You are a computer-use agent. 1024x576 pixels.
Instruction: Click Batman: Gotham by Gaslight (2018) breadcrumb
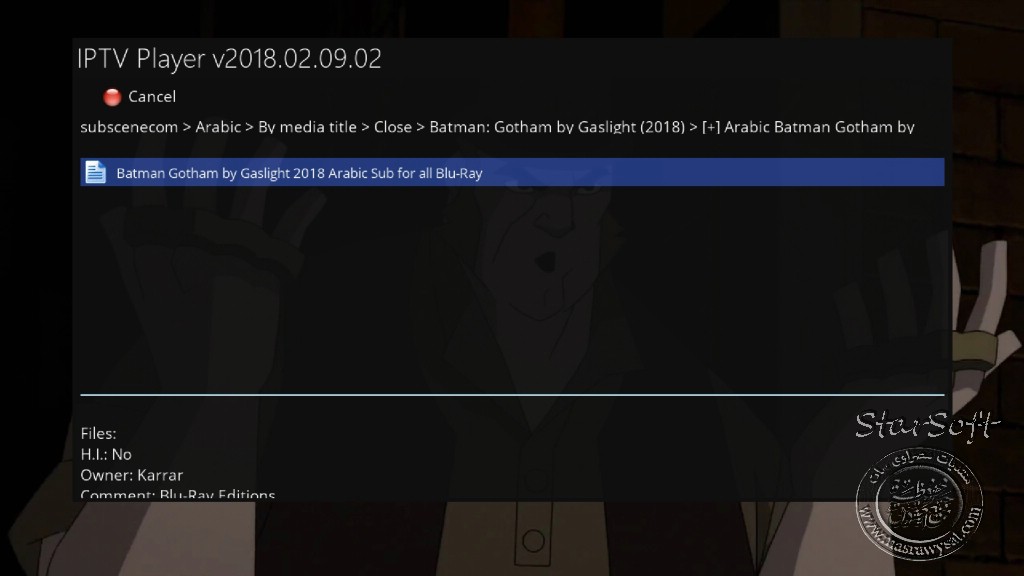(557, 127)
